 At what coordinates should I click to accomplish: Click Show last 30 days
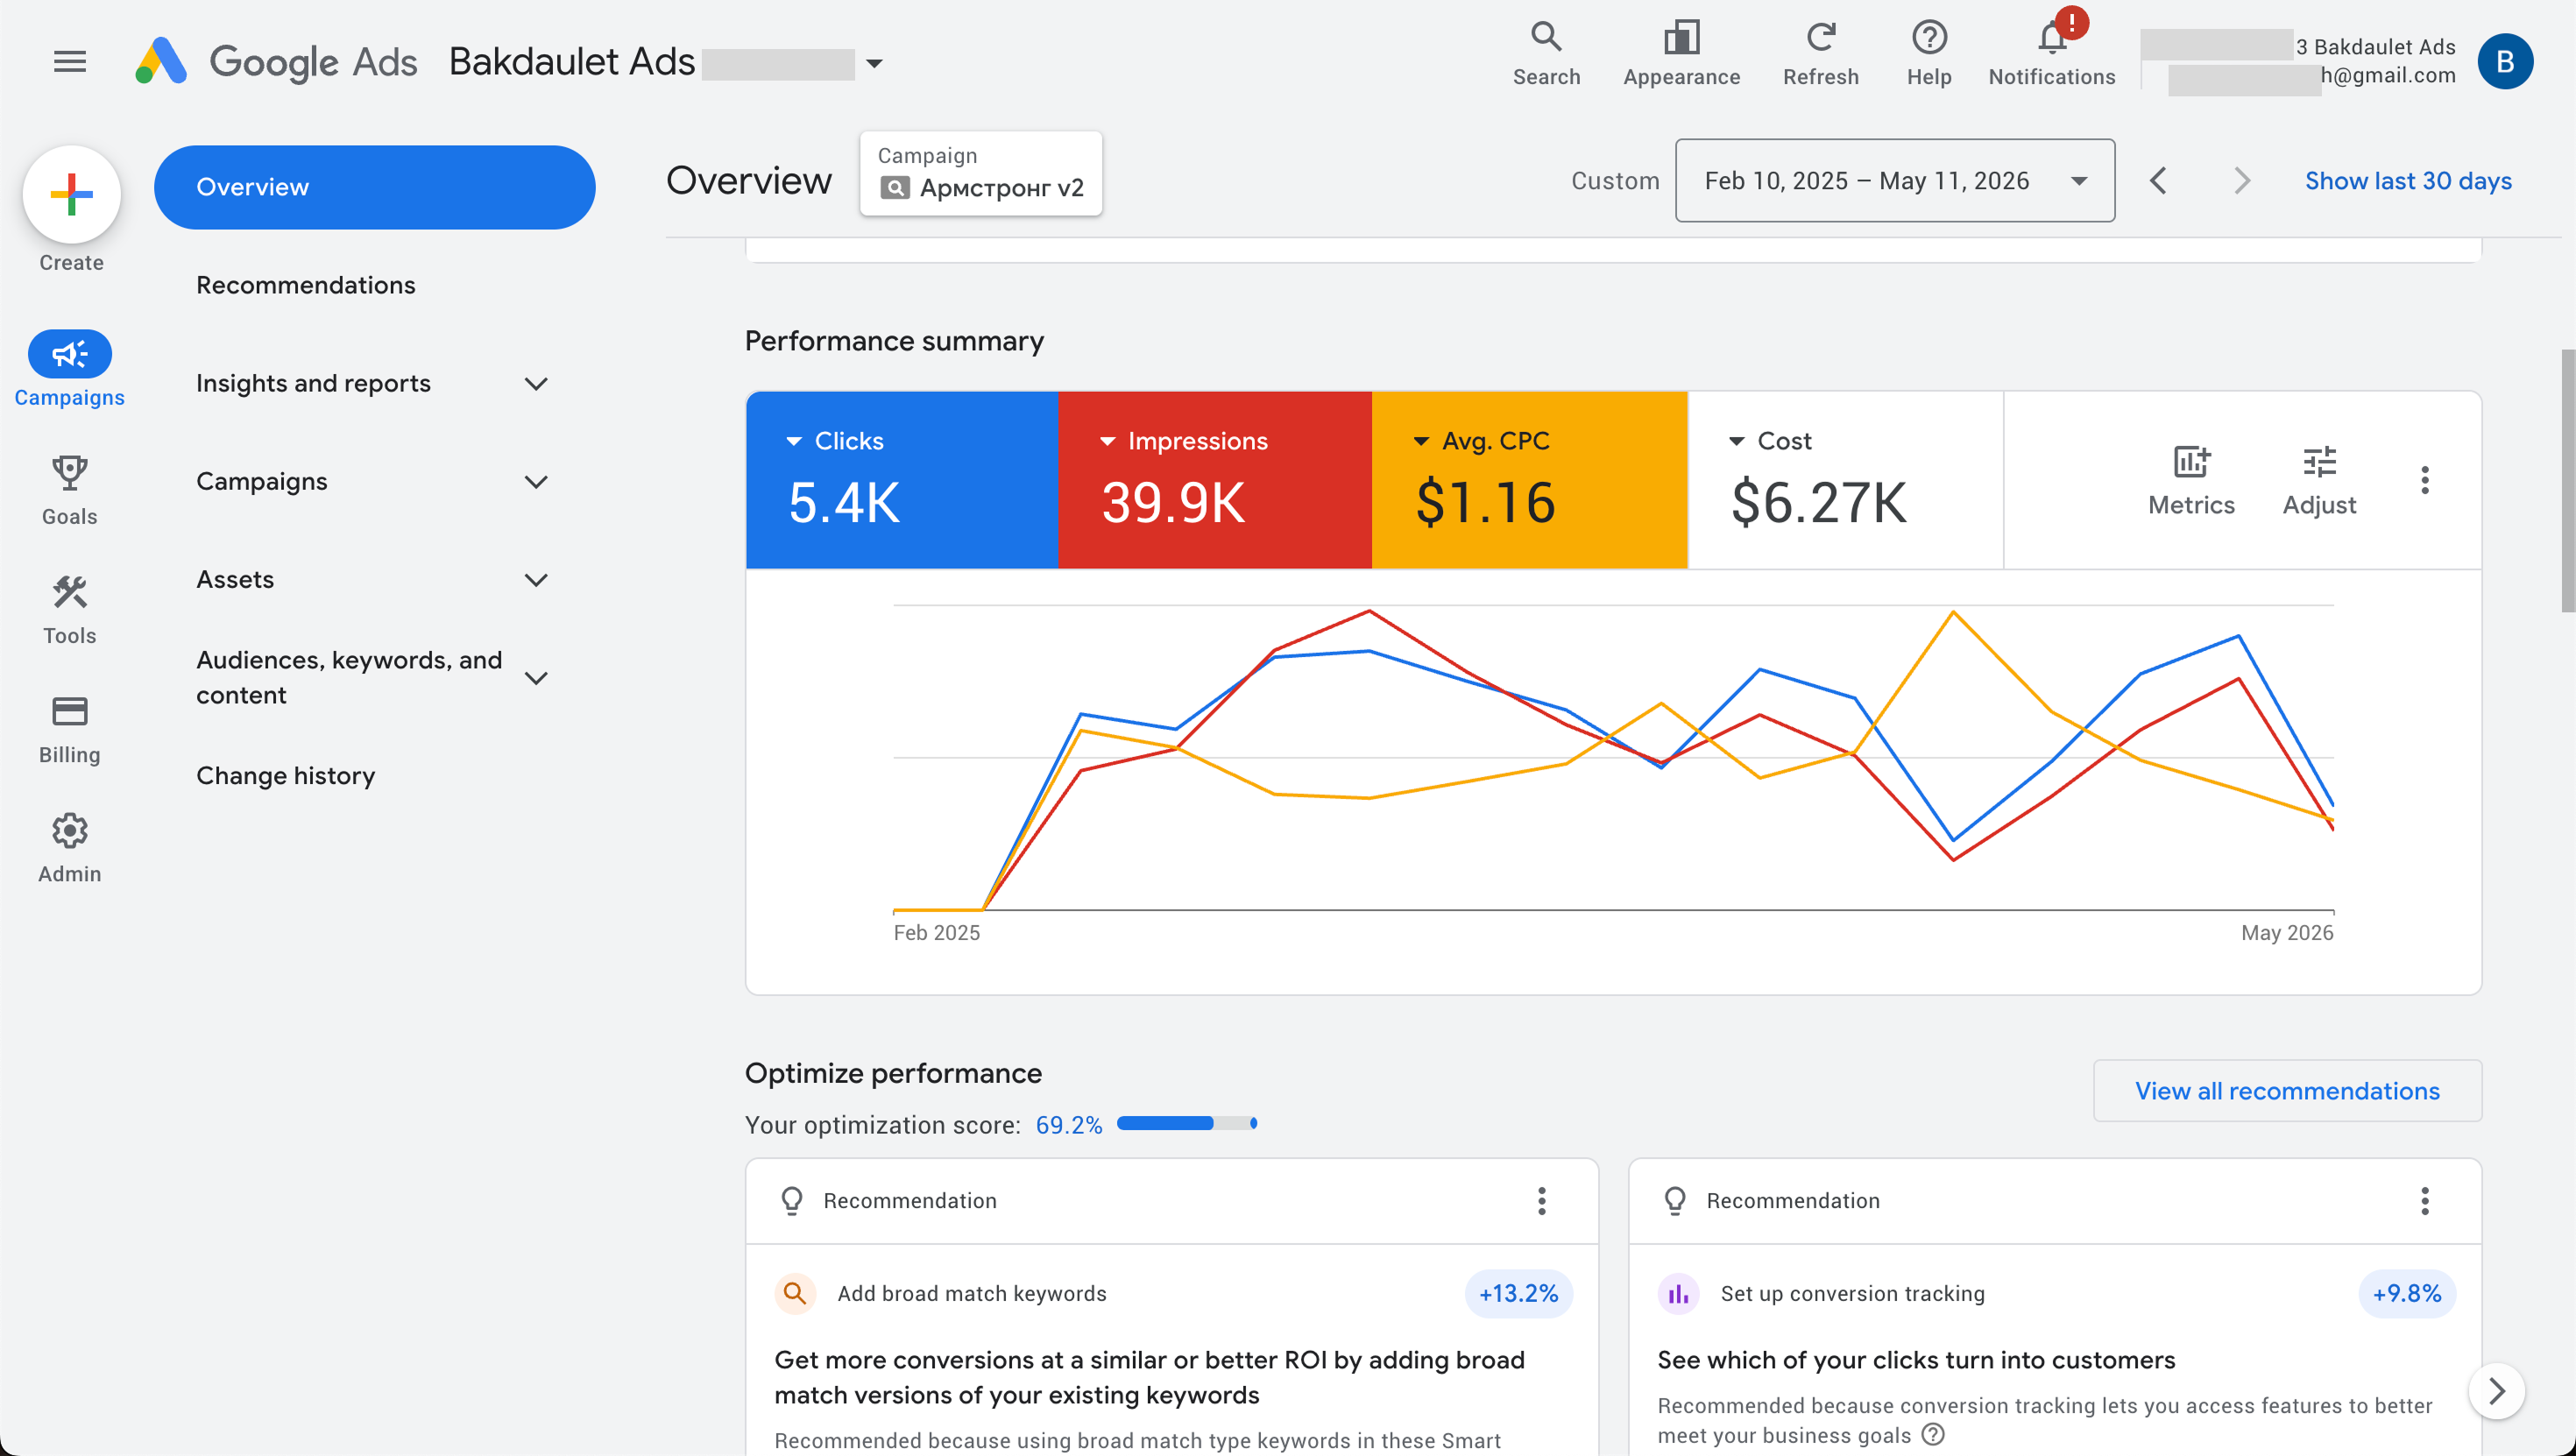[2408, 181]
